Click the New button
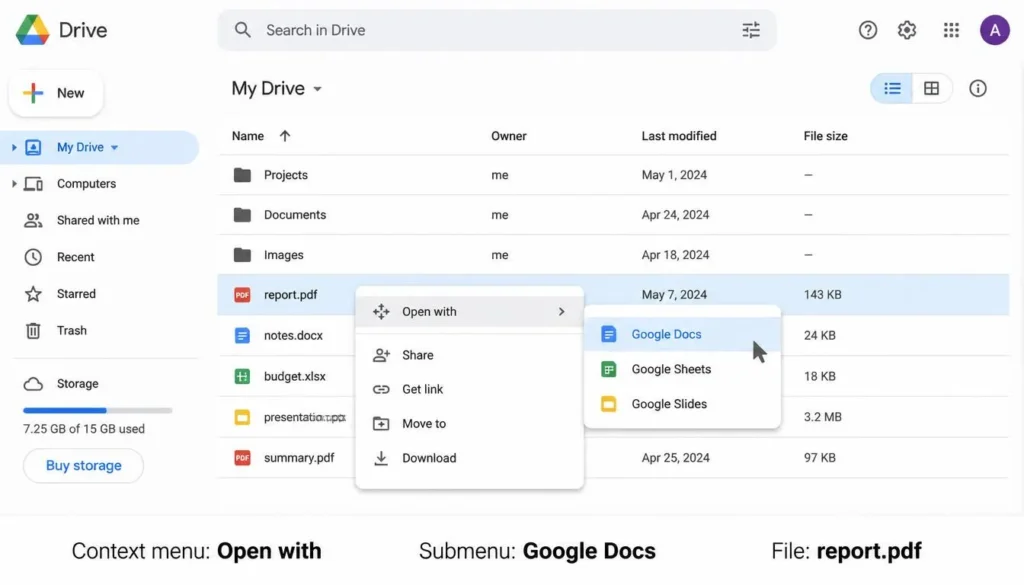1024x585 pixels. (x=56, y=93)
